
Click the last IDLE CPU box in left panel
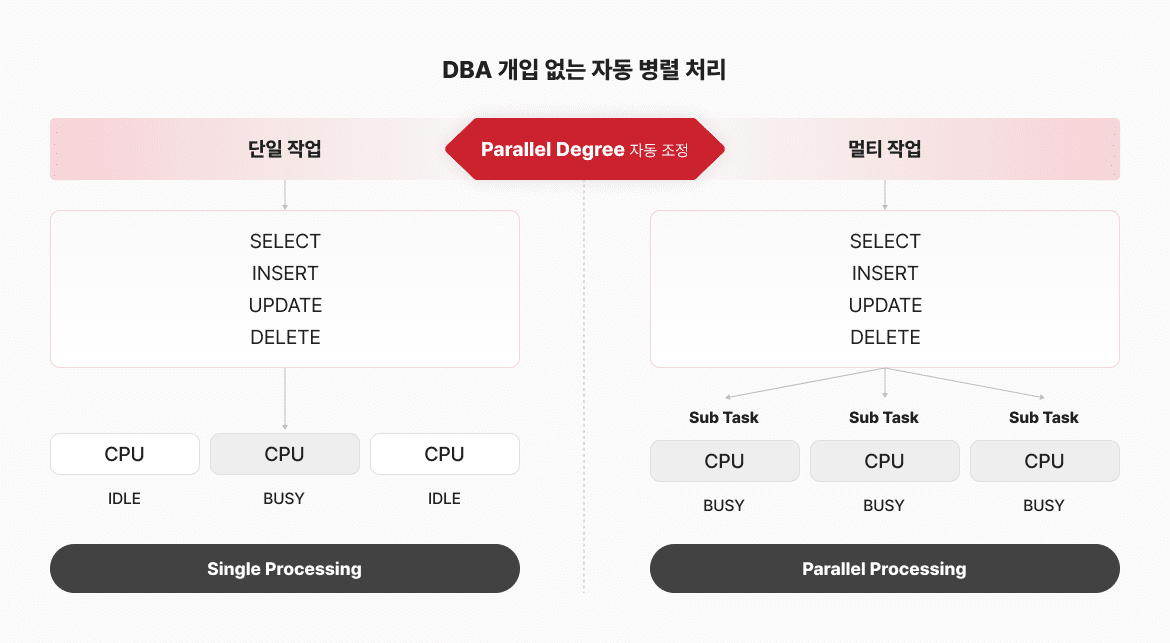pyautogui.click(x=445, y=454)
